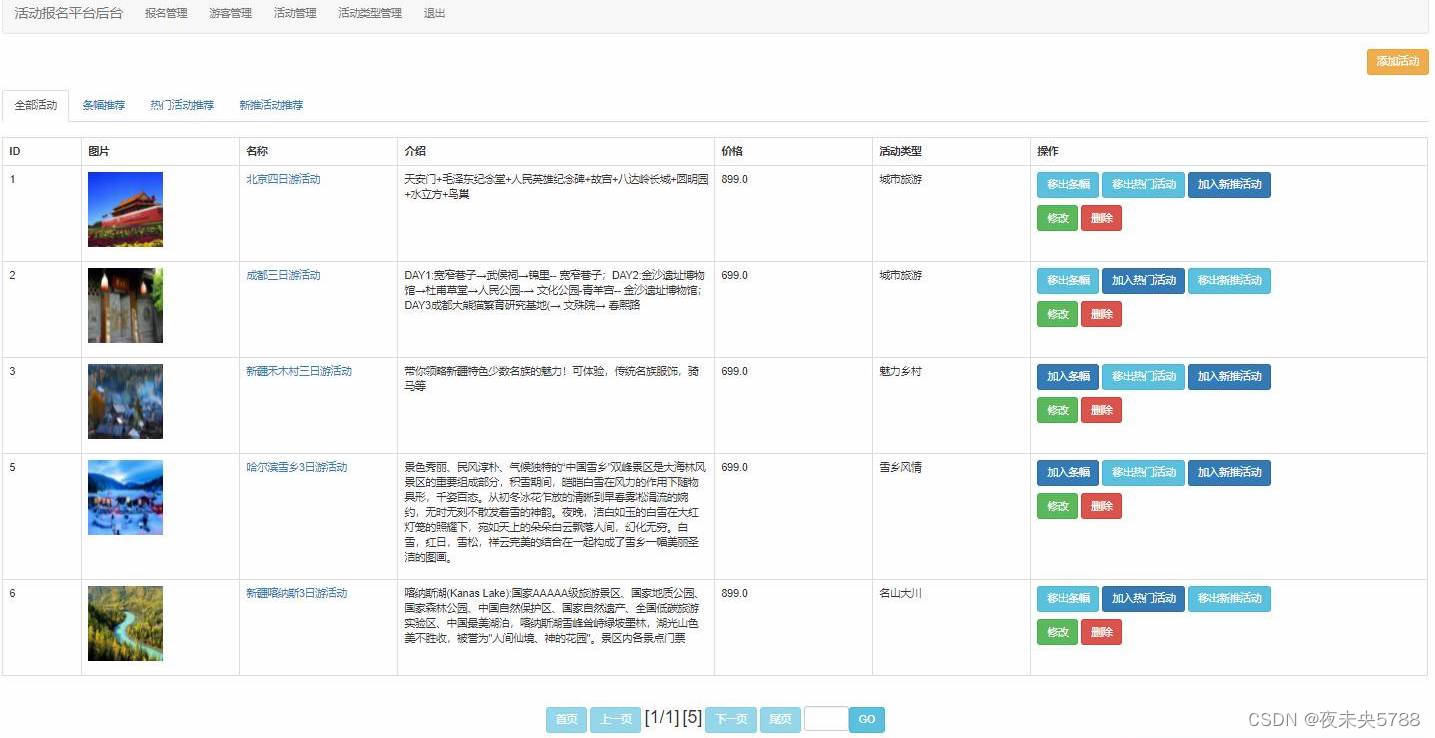Click 删除 in the 哈尔滨雪乡3日游活动 row
The height and width of the screenshot is (738, 1435).
point(1101,506)
